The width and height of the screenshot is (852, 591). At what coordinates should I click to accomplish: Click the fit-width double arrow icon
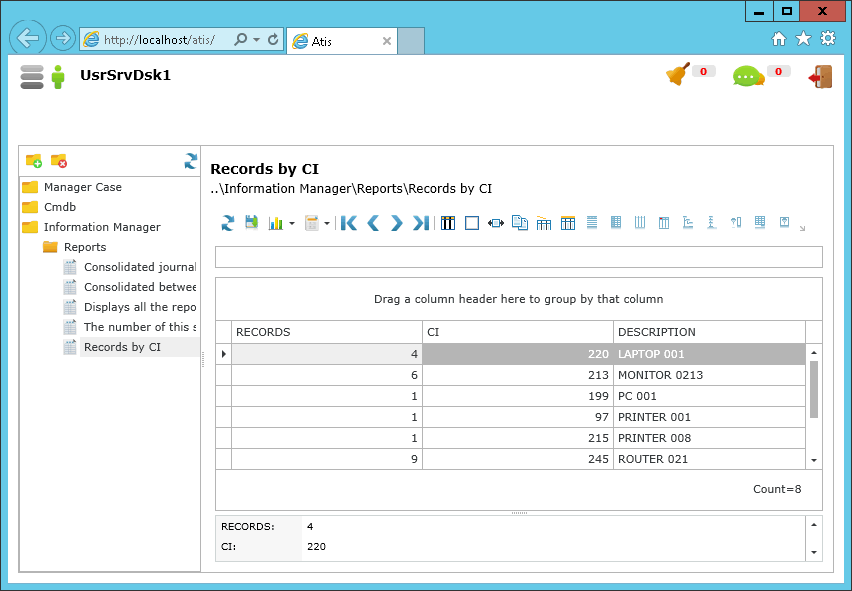pyautogui.click(x=496, y=223)
